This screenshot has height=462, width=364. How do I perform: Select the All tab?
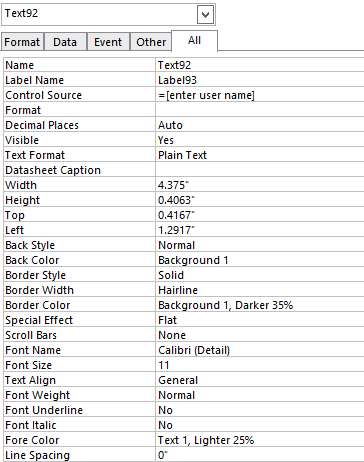(194, 41)
